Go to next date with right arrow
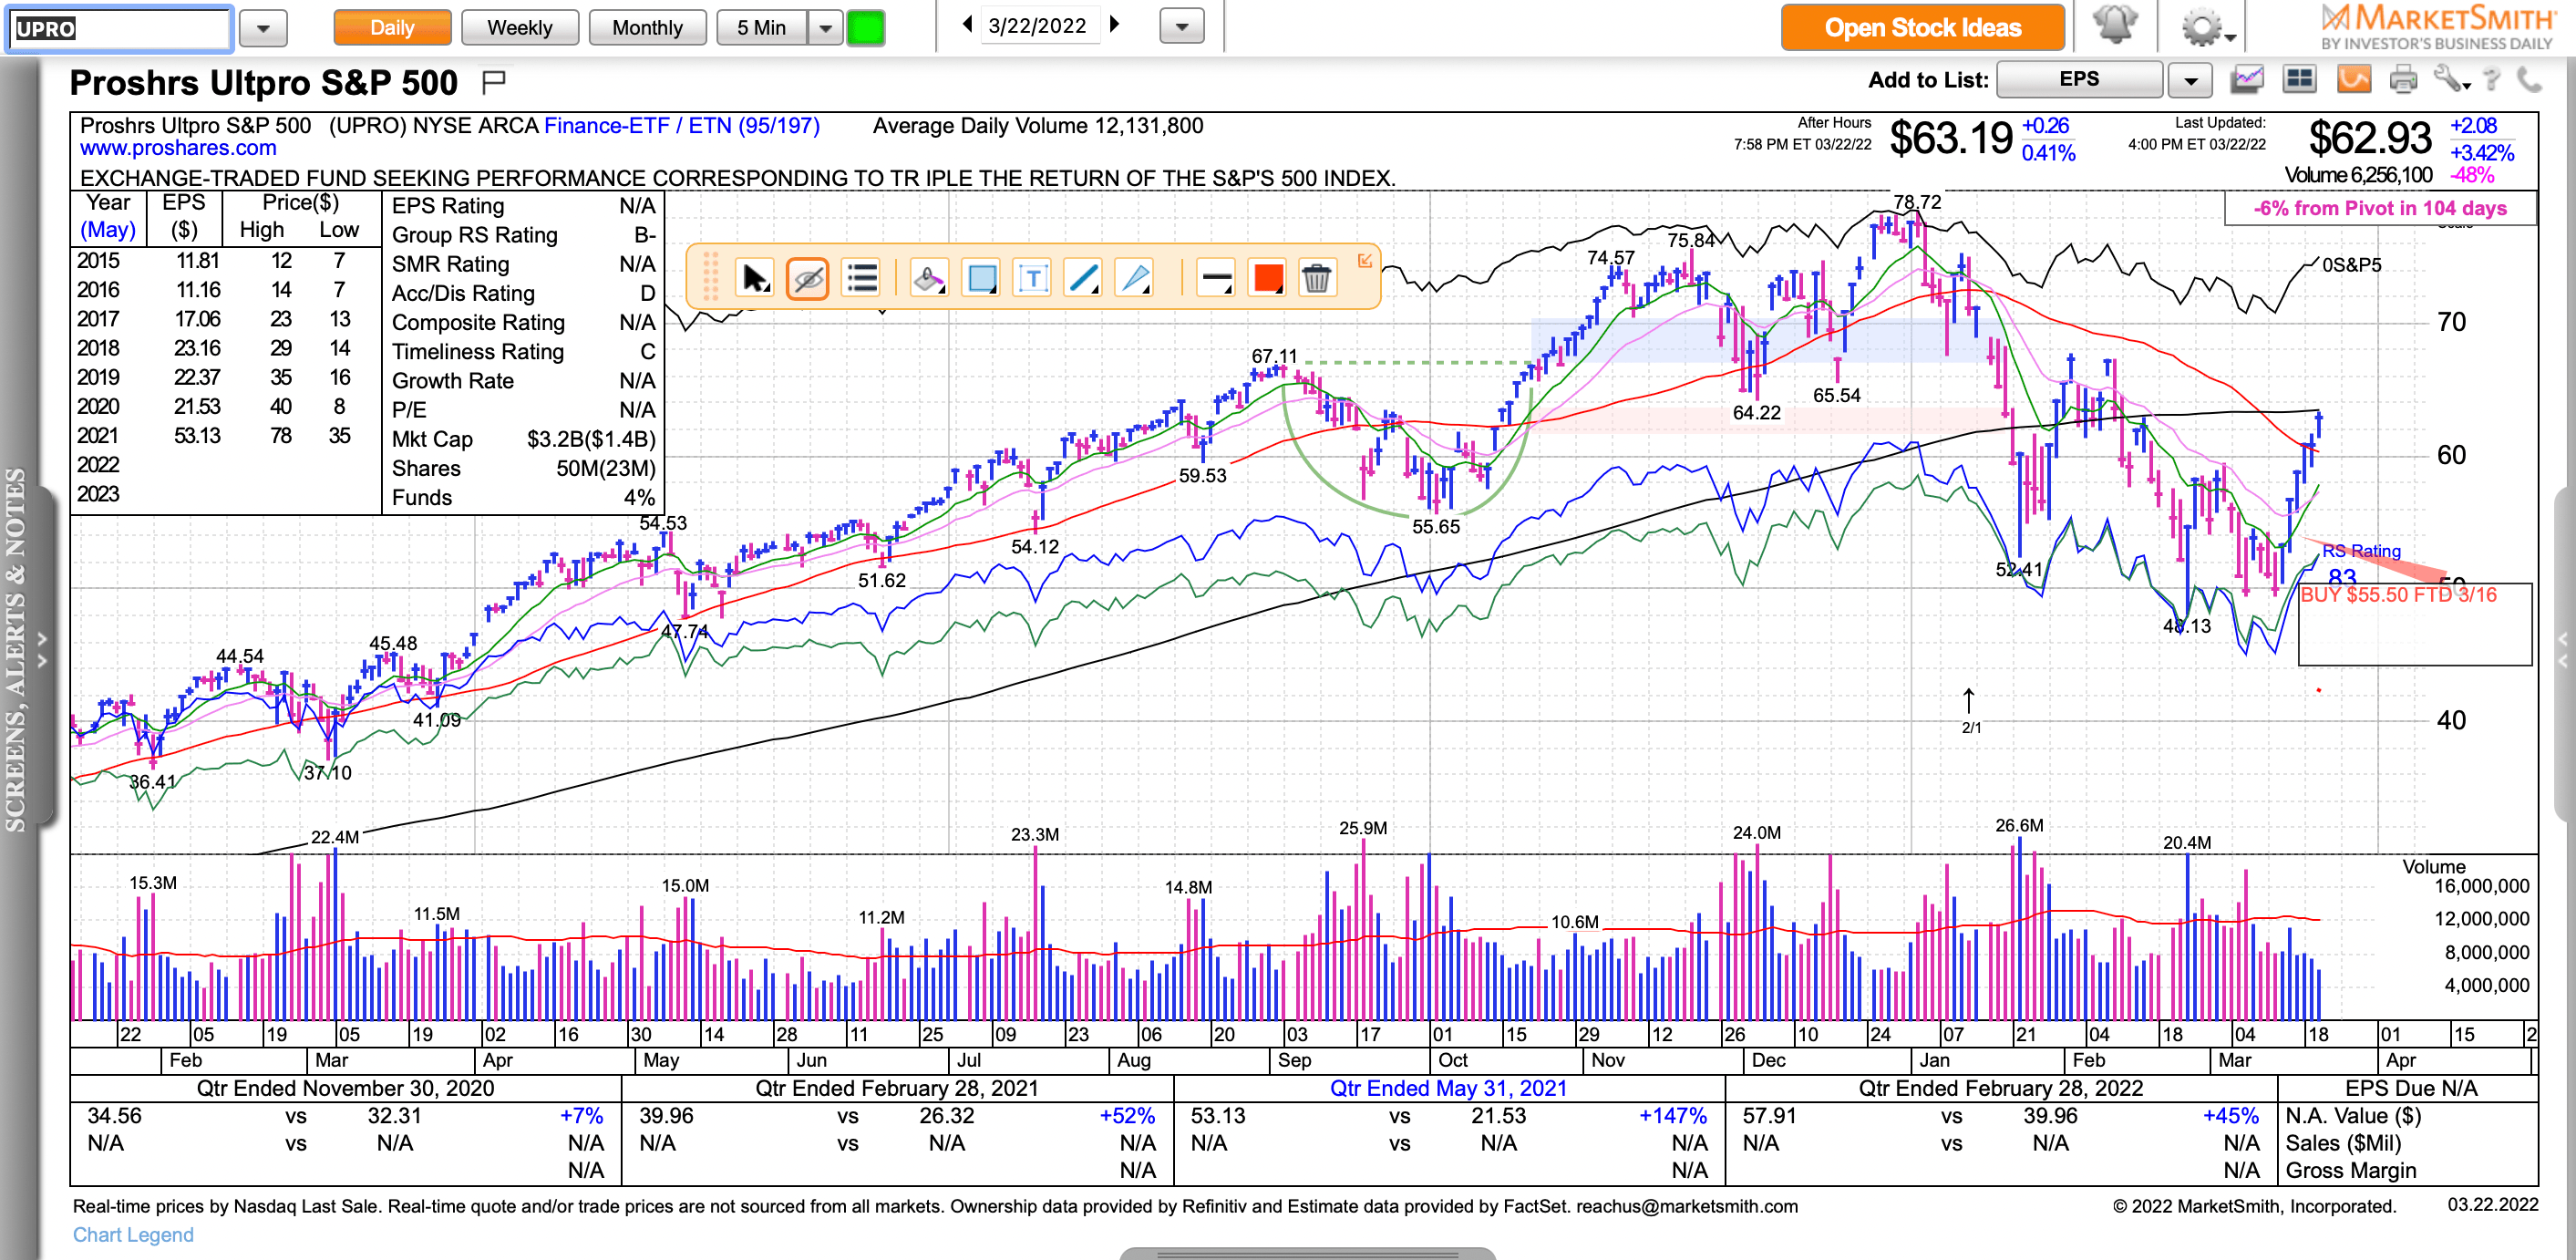 1114,24
